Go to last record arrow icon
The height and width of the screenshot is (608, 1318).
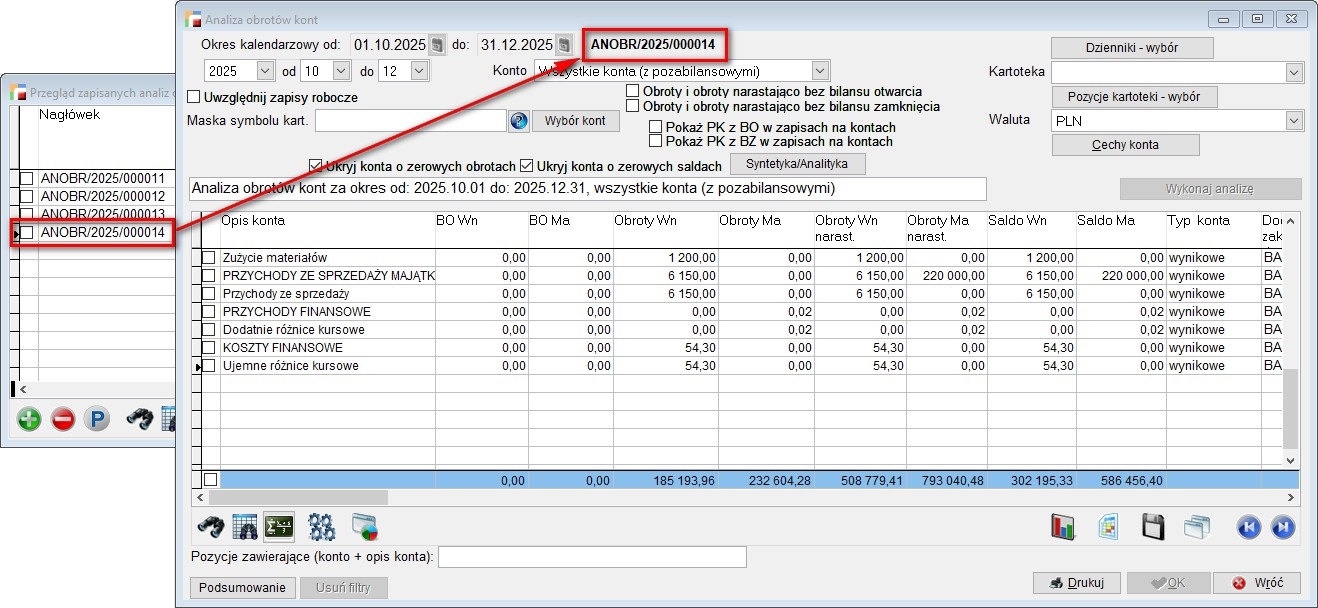1283,527
